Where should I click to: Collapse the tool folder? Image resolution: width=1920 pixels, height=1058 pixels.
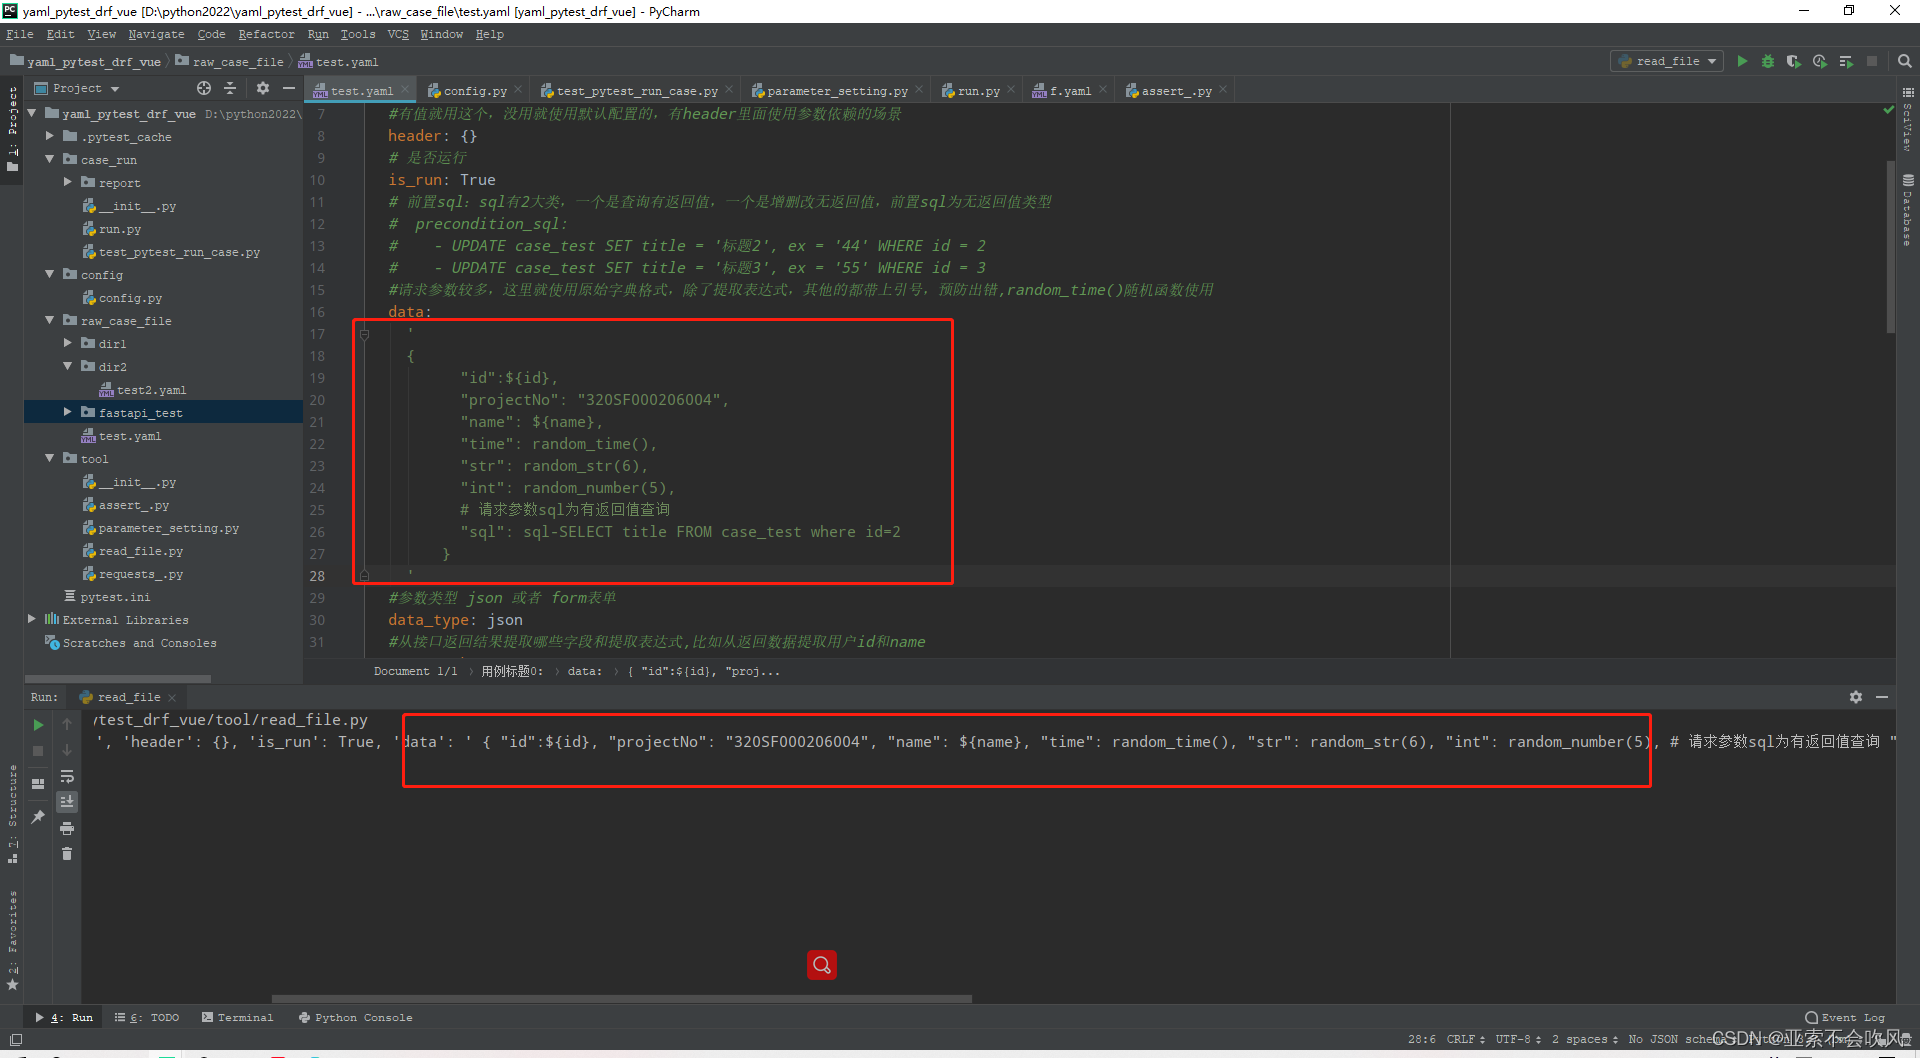pos(49,458)
